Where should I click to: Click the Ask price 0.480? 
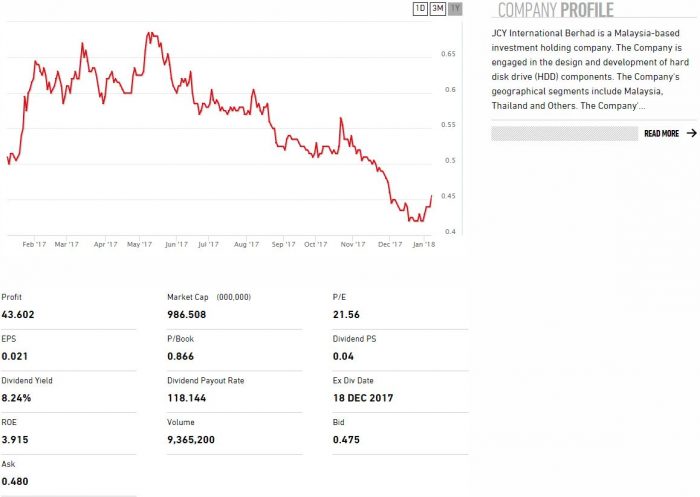(14, 481)
